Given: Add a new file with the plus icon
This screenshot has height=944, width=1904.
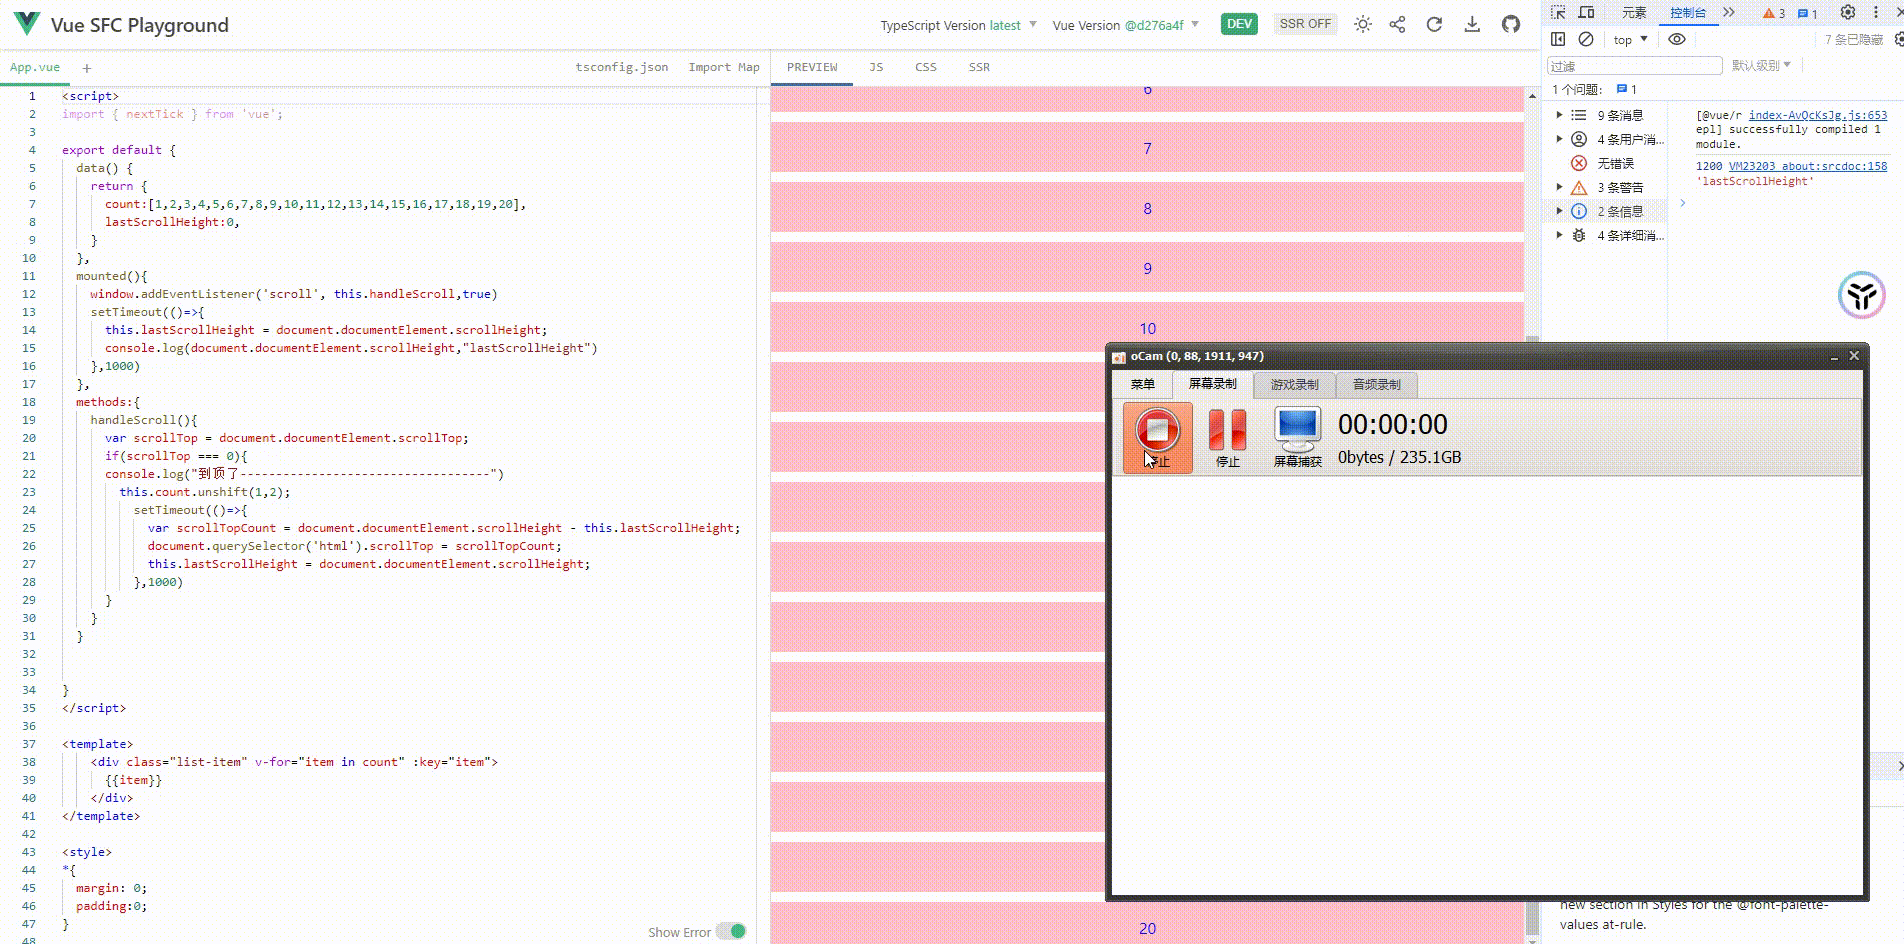Looking at the screenshot, I should pyautogui.click(x=87, y=68).
